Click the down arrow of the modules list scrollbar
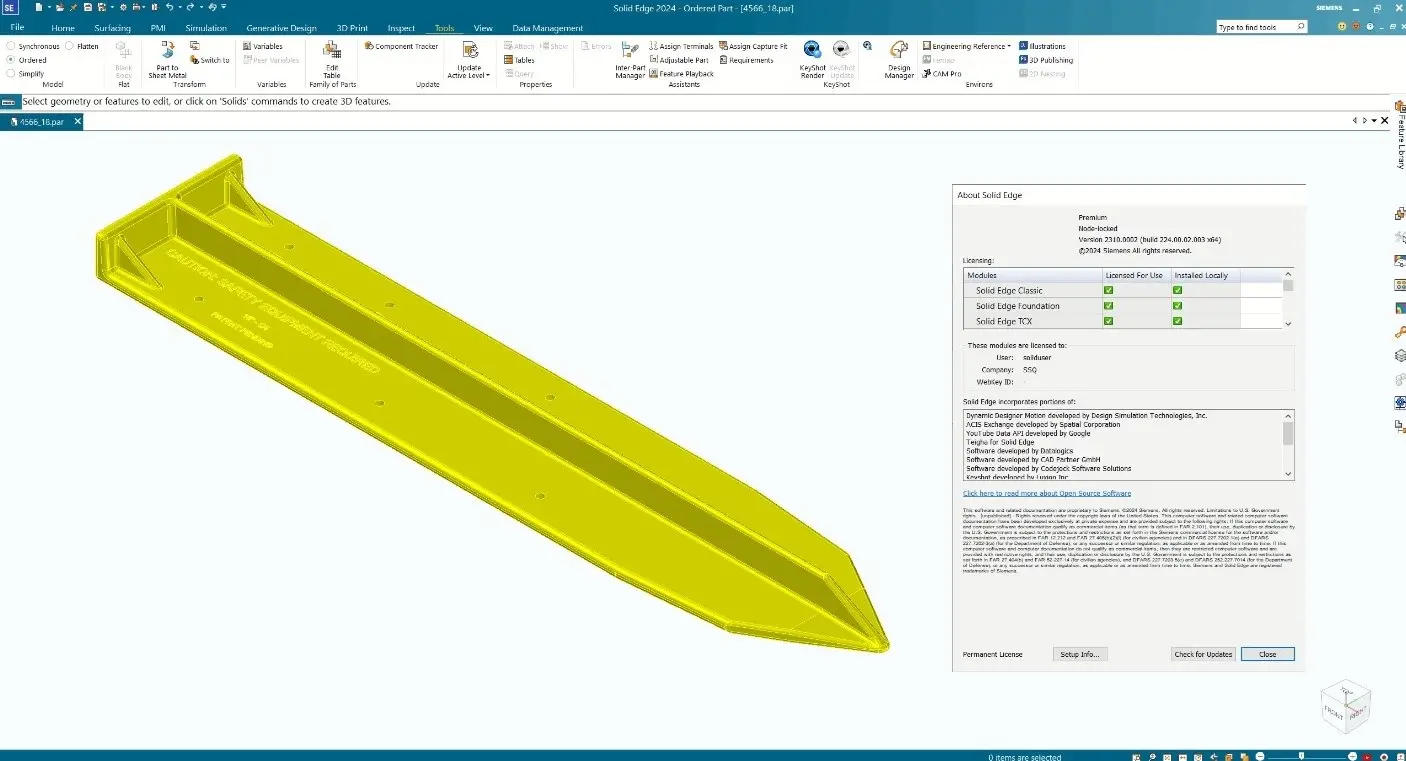Screen dimensions: 1406x761 1288,323
